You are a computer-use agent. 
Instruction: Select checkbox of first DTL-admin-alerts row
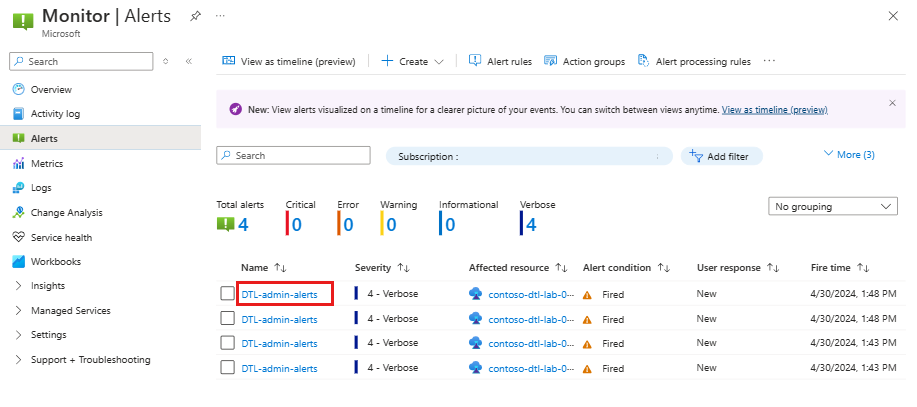(x=227, y=294)
